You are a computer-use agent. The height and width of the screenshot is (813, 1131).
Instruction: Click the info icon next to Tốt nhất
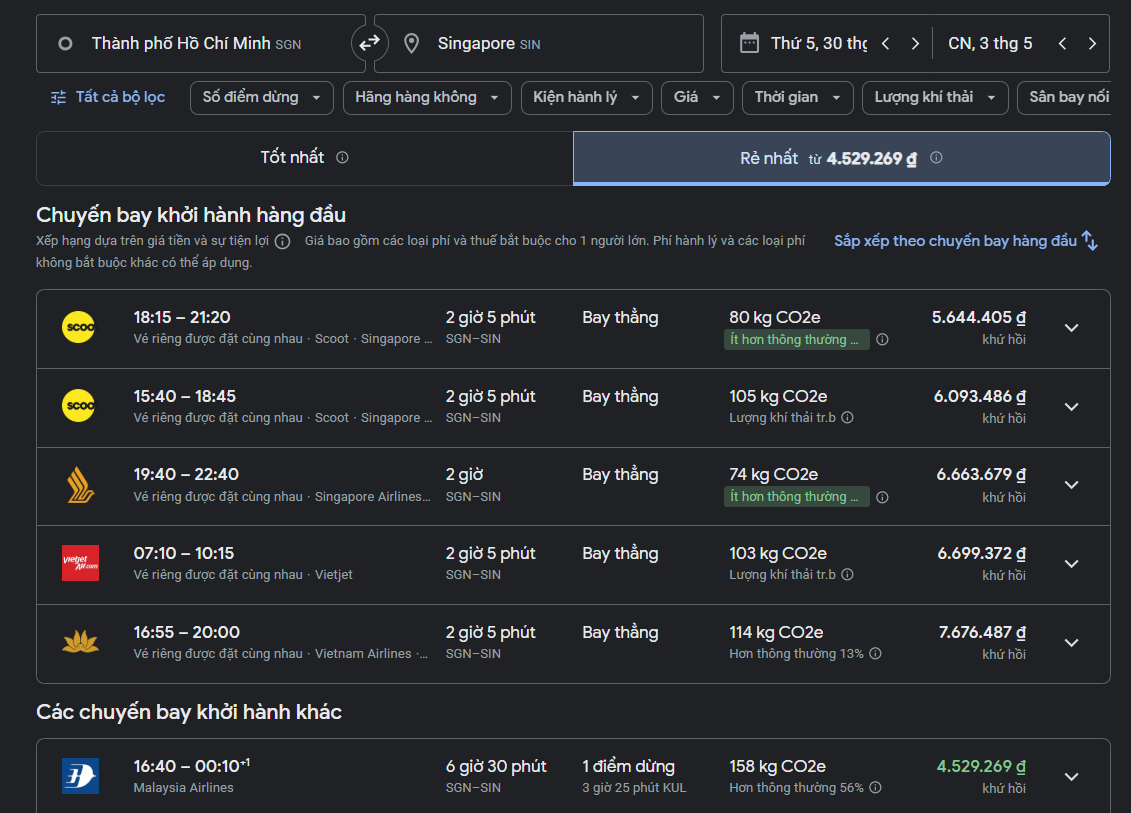(342, 158)
